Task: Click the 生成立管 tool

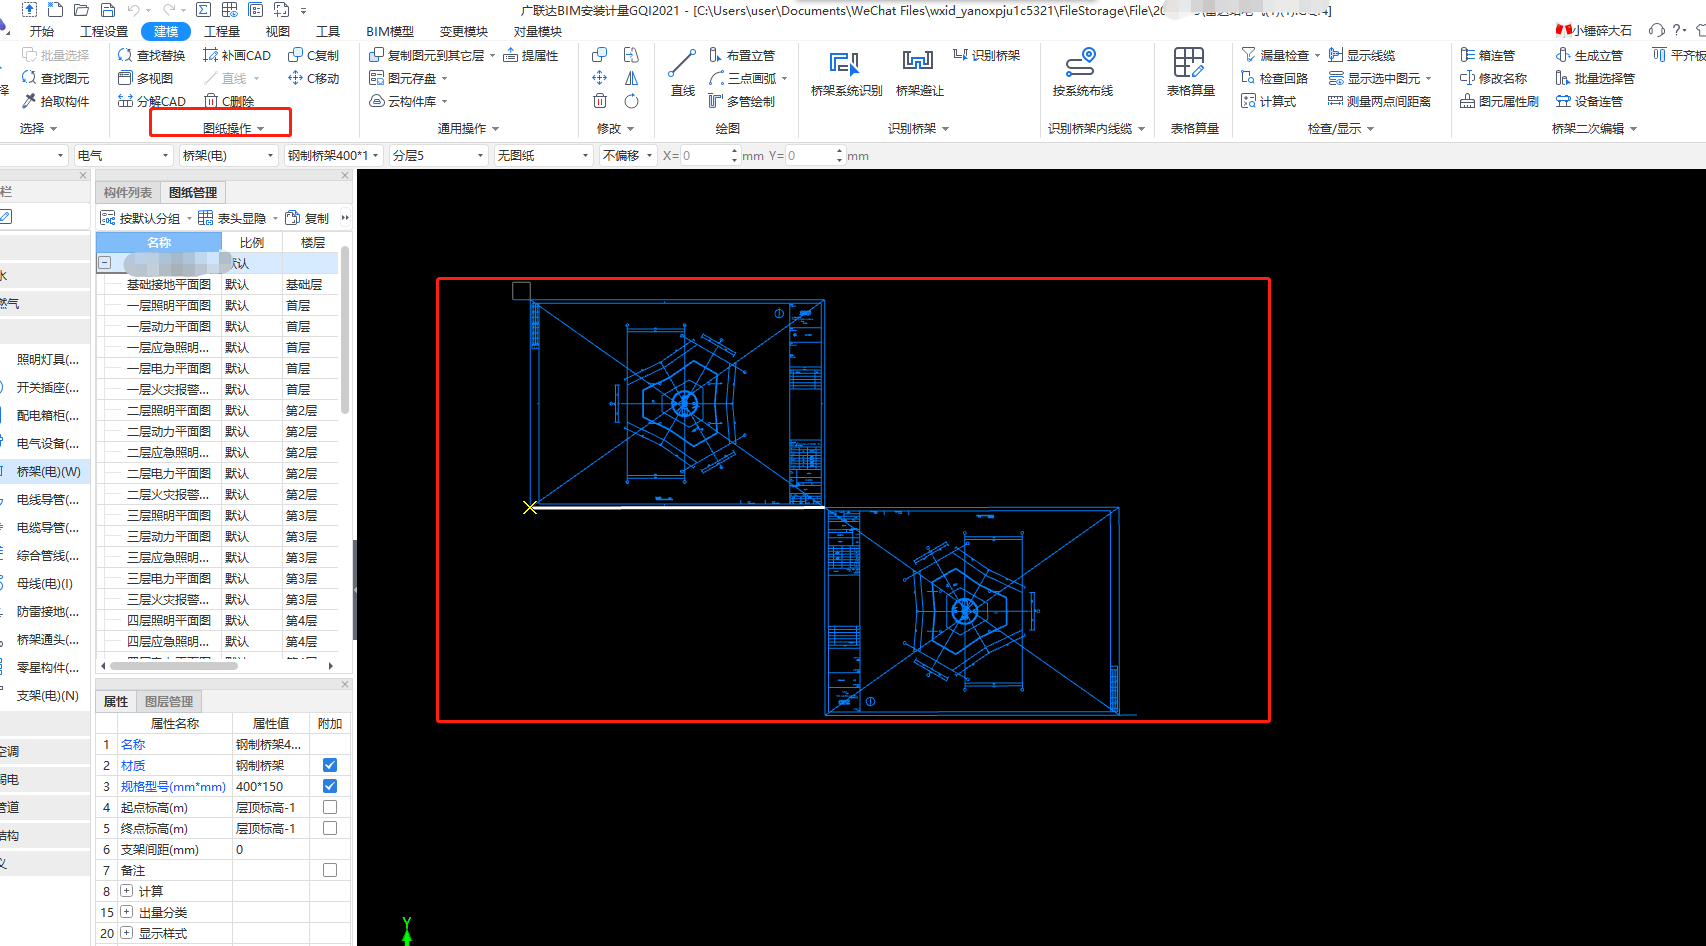Action: (x=1590, y=55)
